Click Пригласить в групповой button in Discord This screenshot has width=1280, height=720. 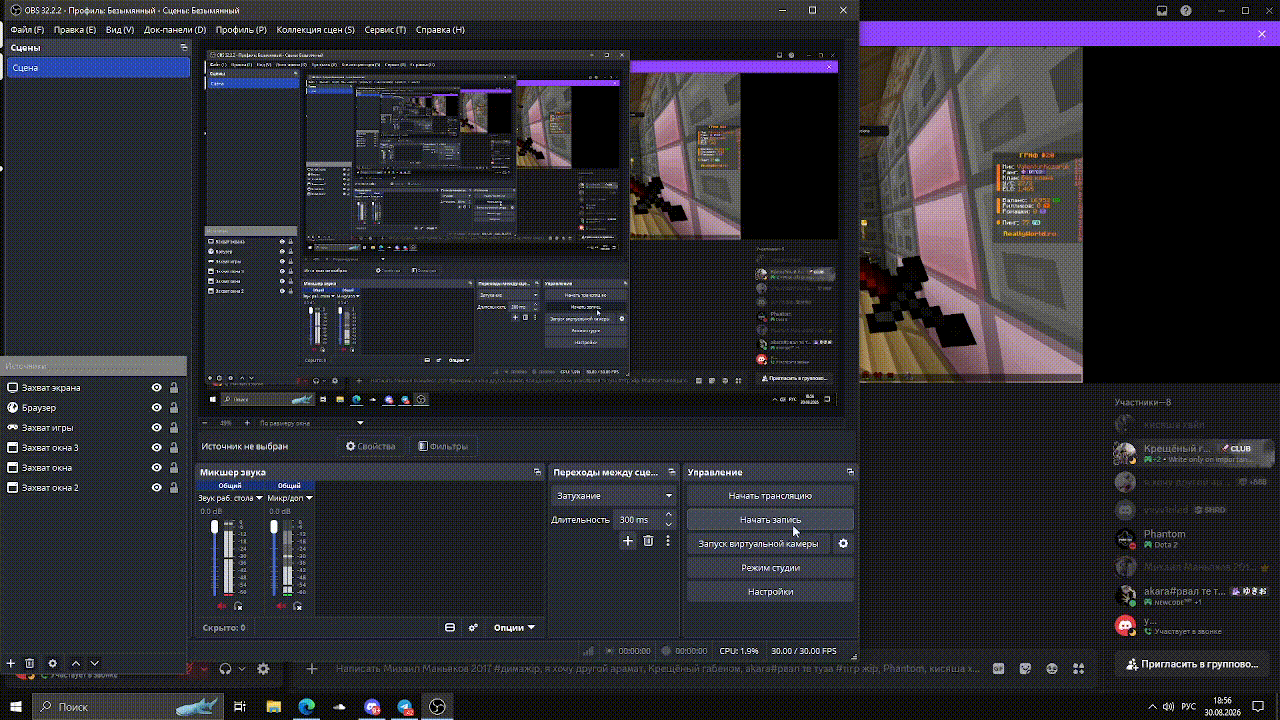pyautogui.click(x=1192, y=664)
